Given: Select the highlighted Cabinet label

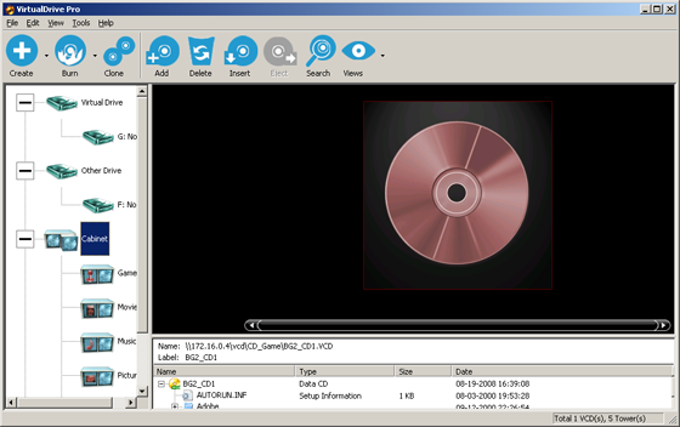Looking at the screenshot, I should coord(95,239).
